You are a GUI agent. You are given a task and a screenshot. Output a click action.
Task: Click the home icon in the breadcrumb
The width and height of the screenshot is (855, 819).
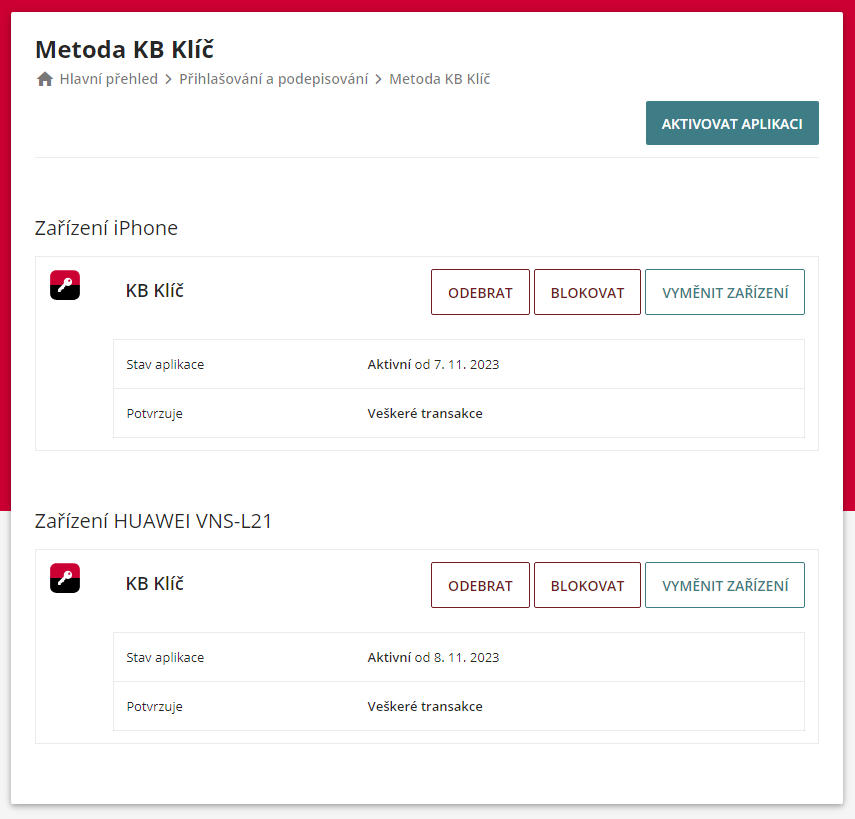pos(45,78)
